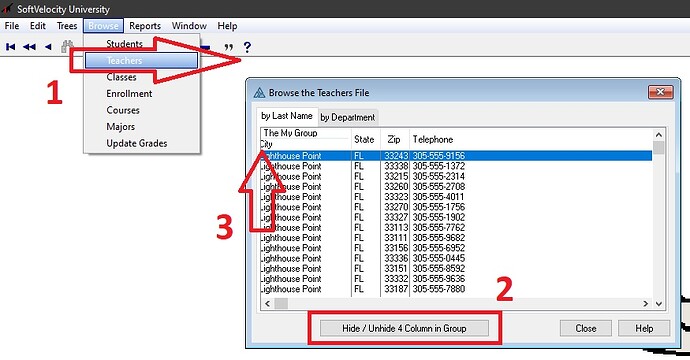The image size is (690, 360).
Task: Select row with phone 305-555-2708
Action: pyautogui.click(x=456, y=187)
